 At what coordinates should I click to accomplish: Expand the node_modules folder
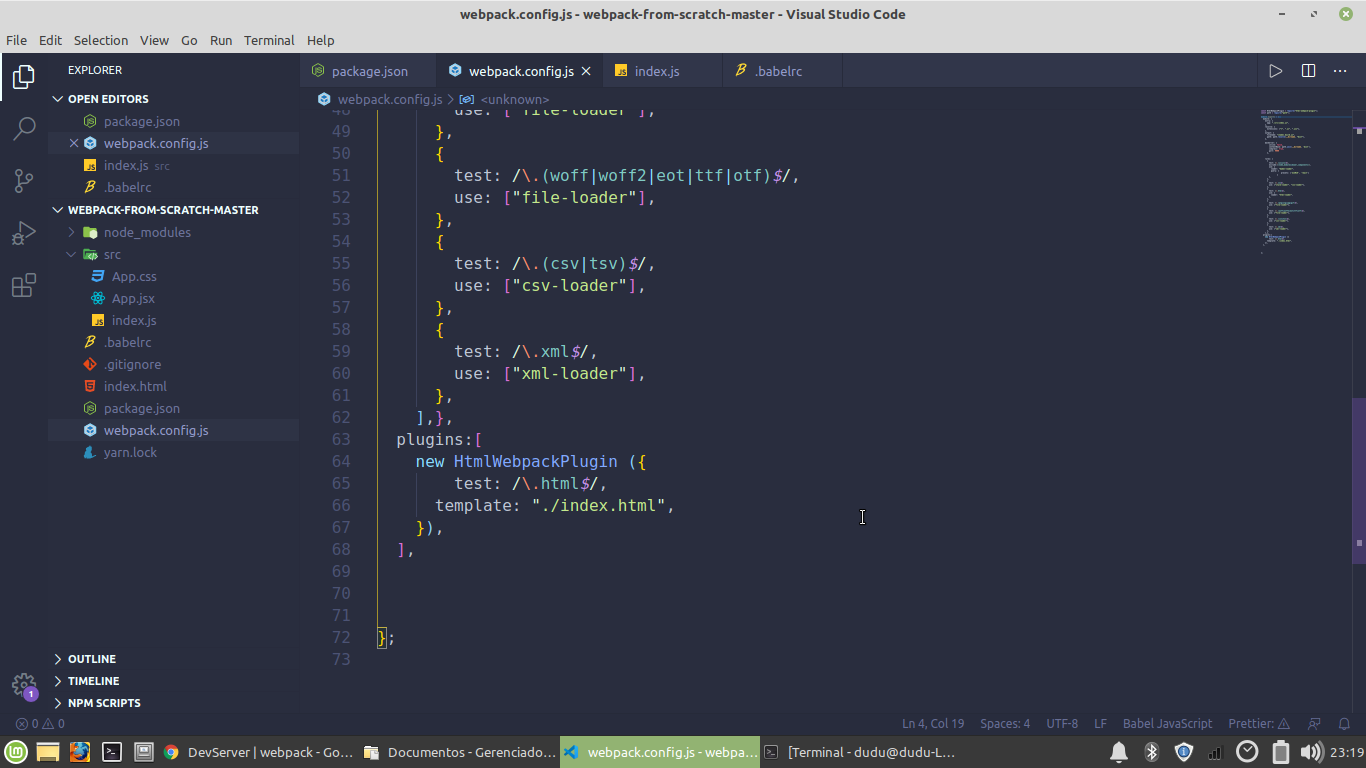tap(173, 232)
